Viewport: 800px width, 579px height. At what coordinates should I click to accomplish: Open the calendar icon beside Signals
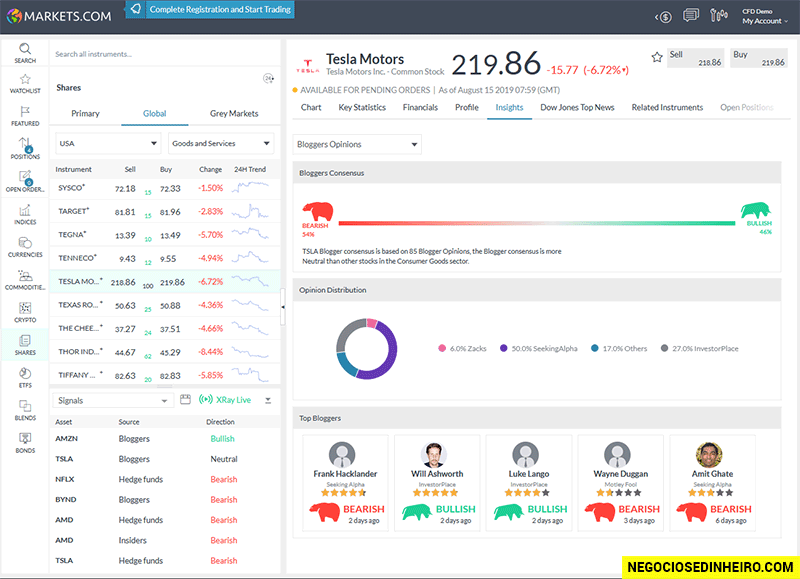click(x=185, y=399)
